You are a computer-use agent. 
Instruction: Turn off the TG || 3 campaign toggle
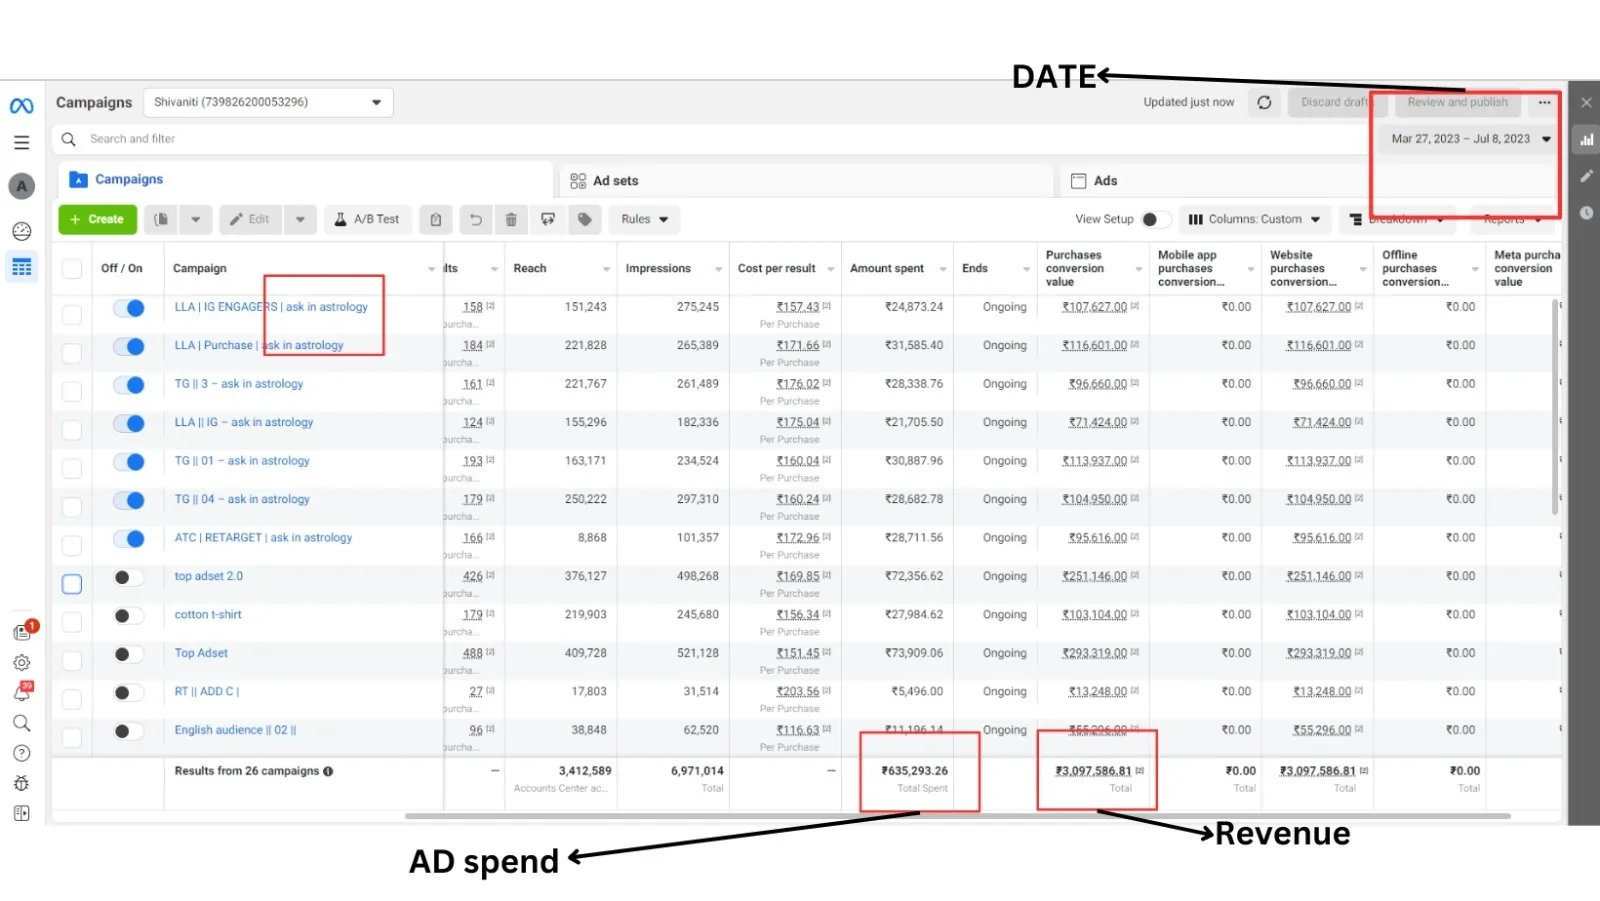click(x=129, y=385)
